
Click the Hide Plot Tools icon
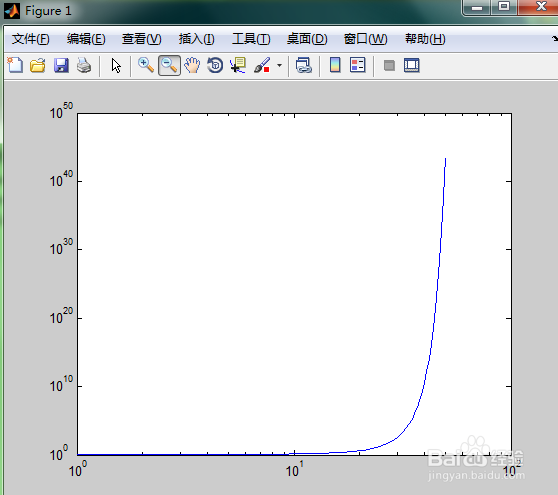(x=389, y=65)
